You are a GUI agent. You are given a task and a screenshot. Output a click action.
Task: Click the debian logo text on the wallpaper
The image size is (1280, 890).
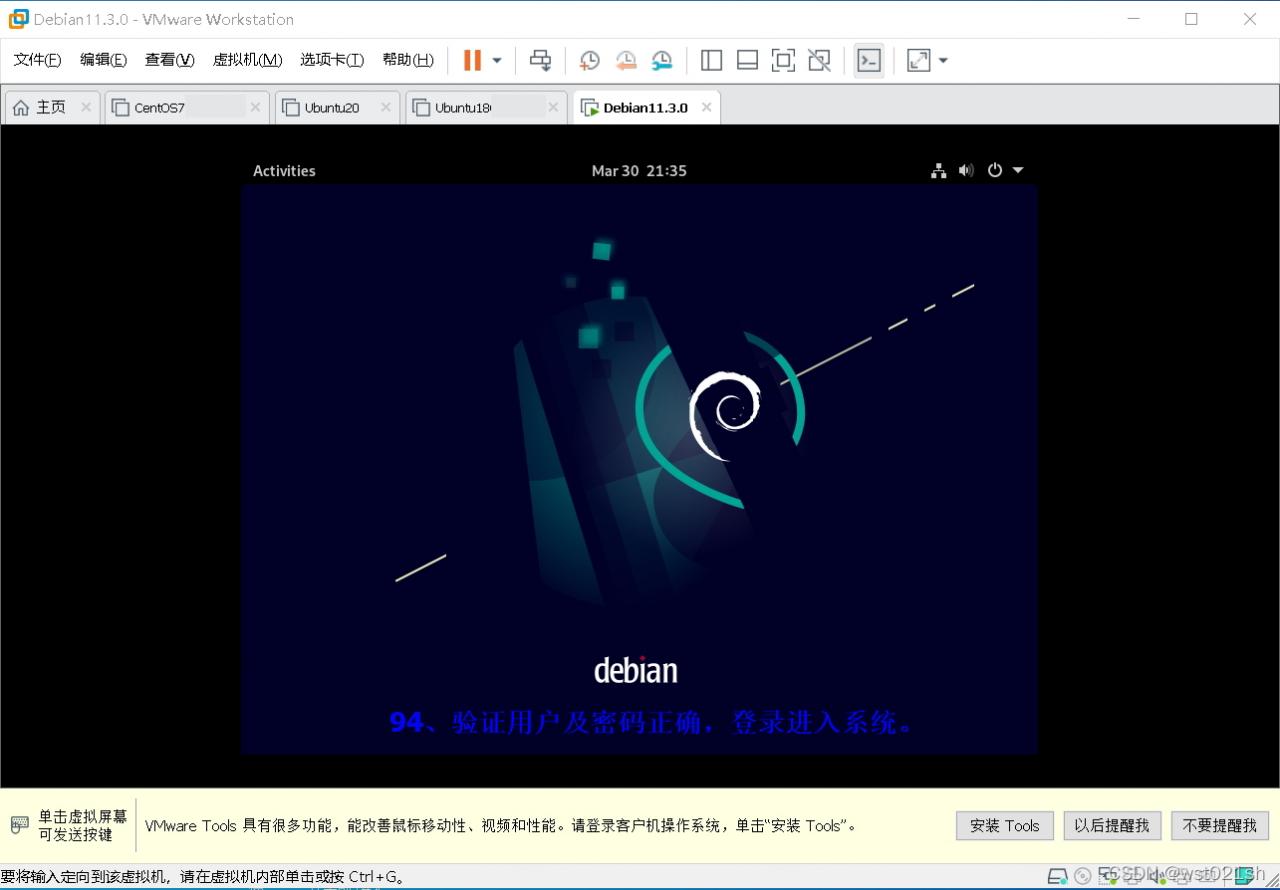[636, 669]
